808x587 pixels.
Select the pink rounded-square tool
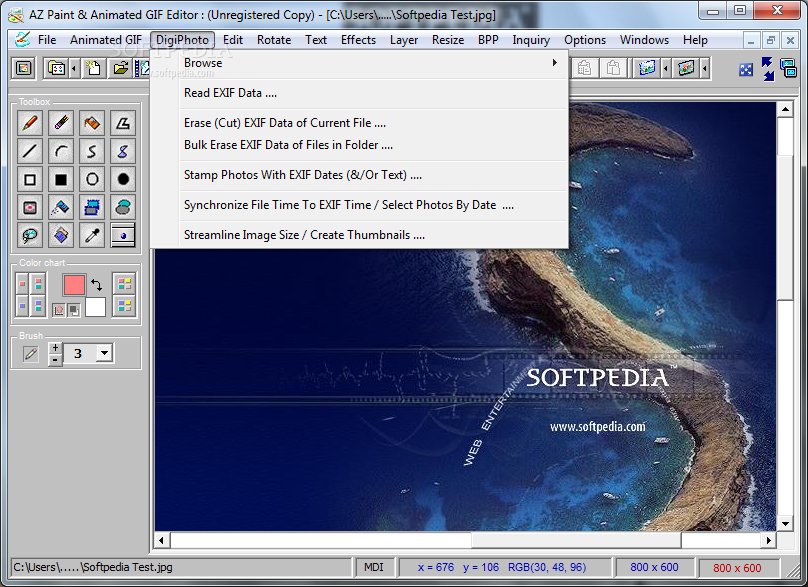tap(30, 207)
